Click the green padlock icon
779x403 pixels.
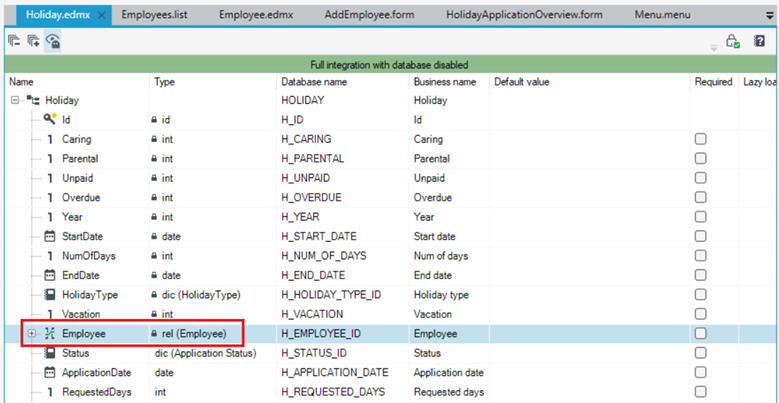click(x=733, y=41)
